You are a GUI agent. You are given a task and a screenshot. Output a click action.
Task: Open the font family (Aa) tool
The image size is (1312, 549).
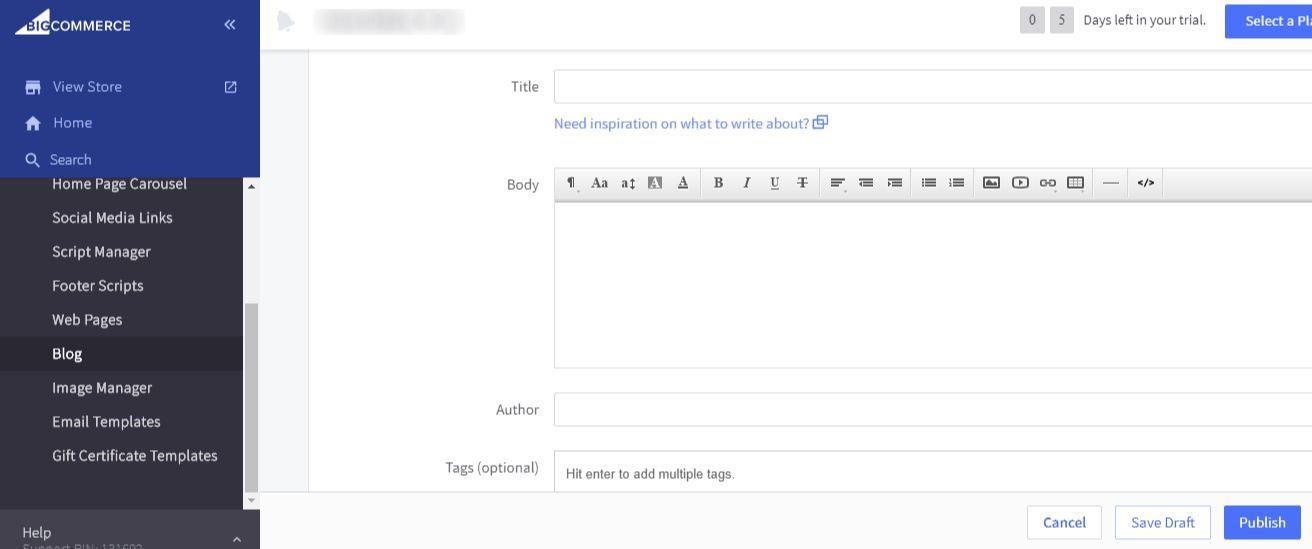[x=599, y=183]
